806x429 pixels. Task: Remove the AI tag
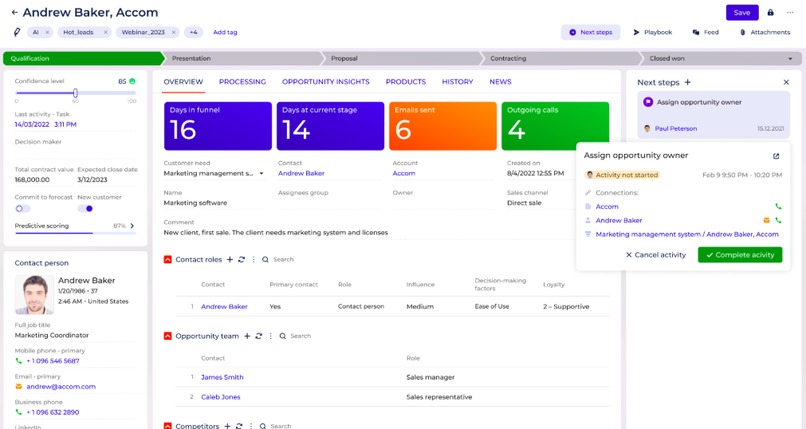point(47,32)
